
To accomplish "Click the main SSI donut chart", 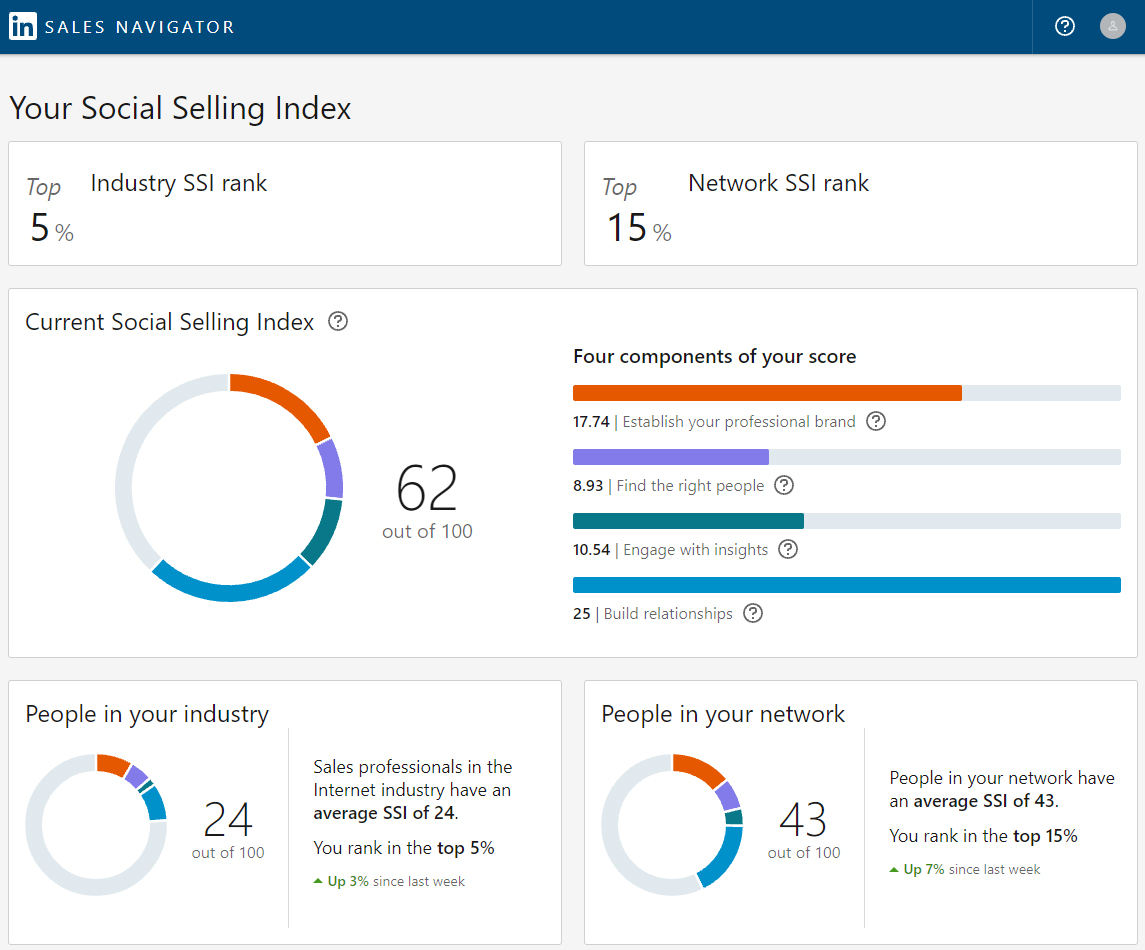I will coord(229,488).
